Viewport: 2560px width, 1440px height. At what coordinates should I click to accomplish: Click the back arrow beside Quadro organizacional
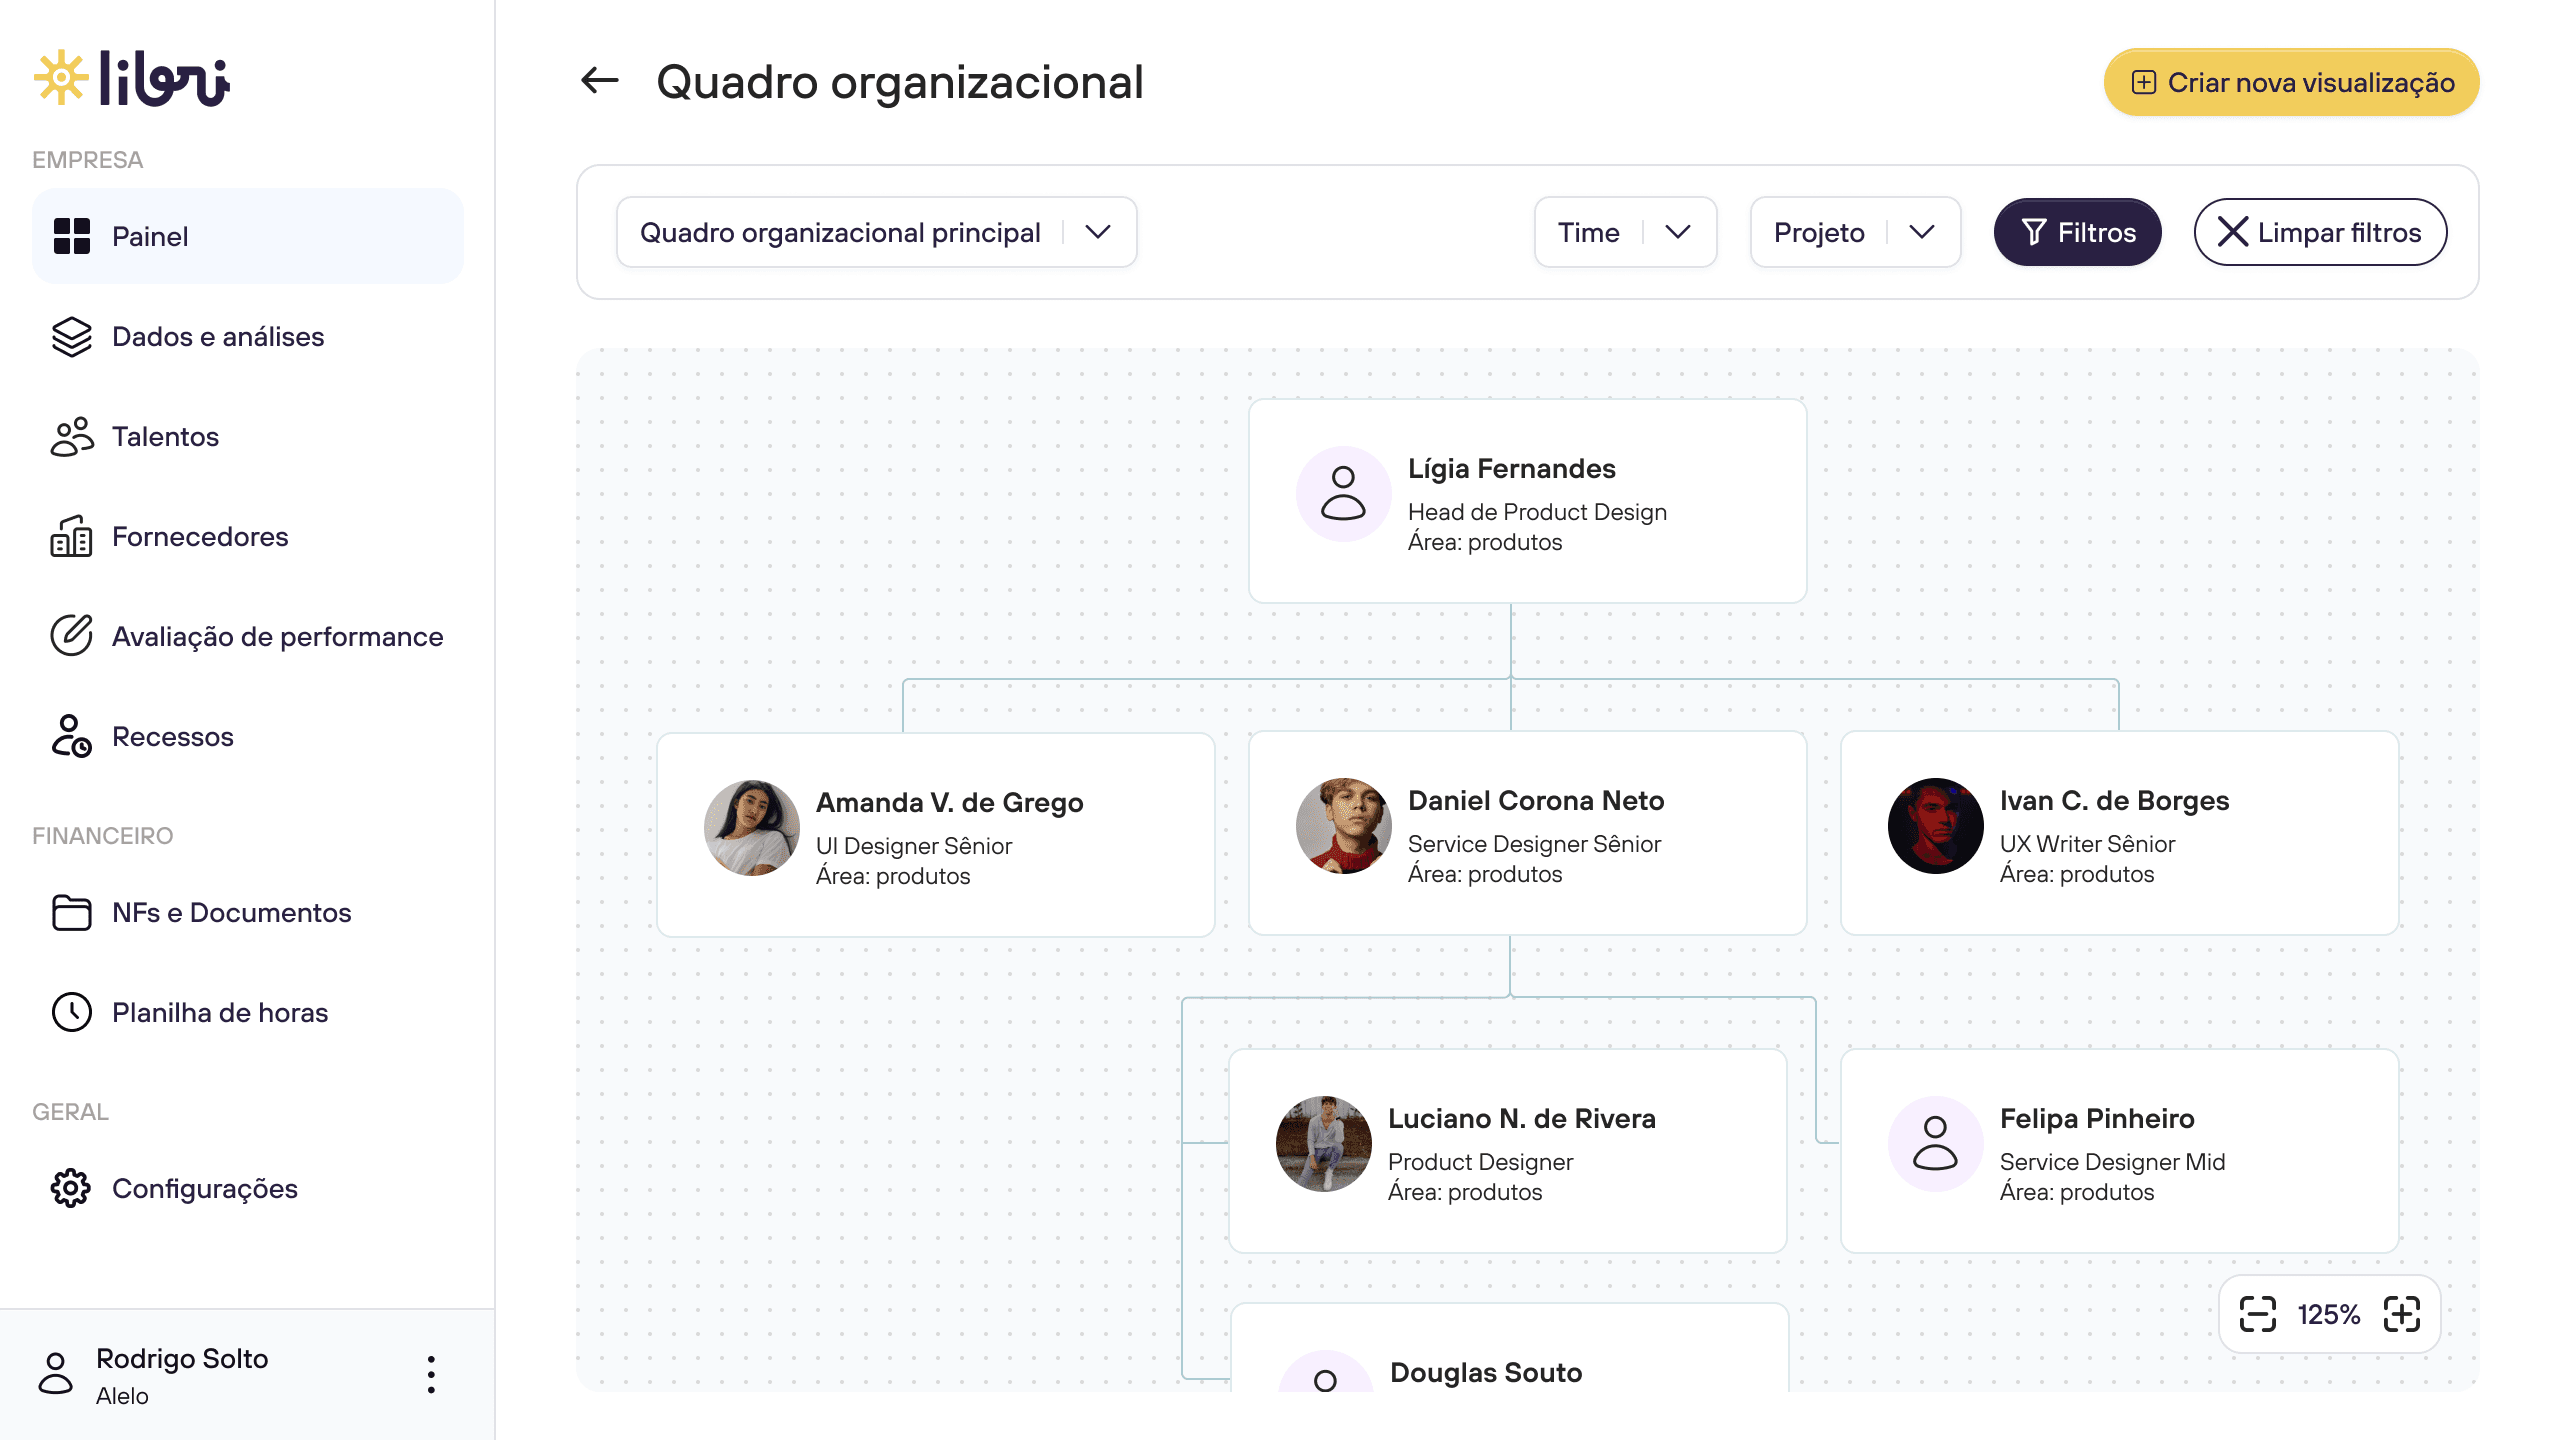tap(600, 81)
